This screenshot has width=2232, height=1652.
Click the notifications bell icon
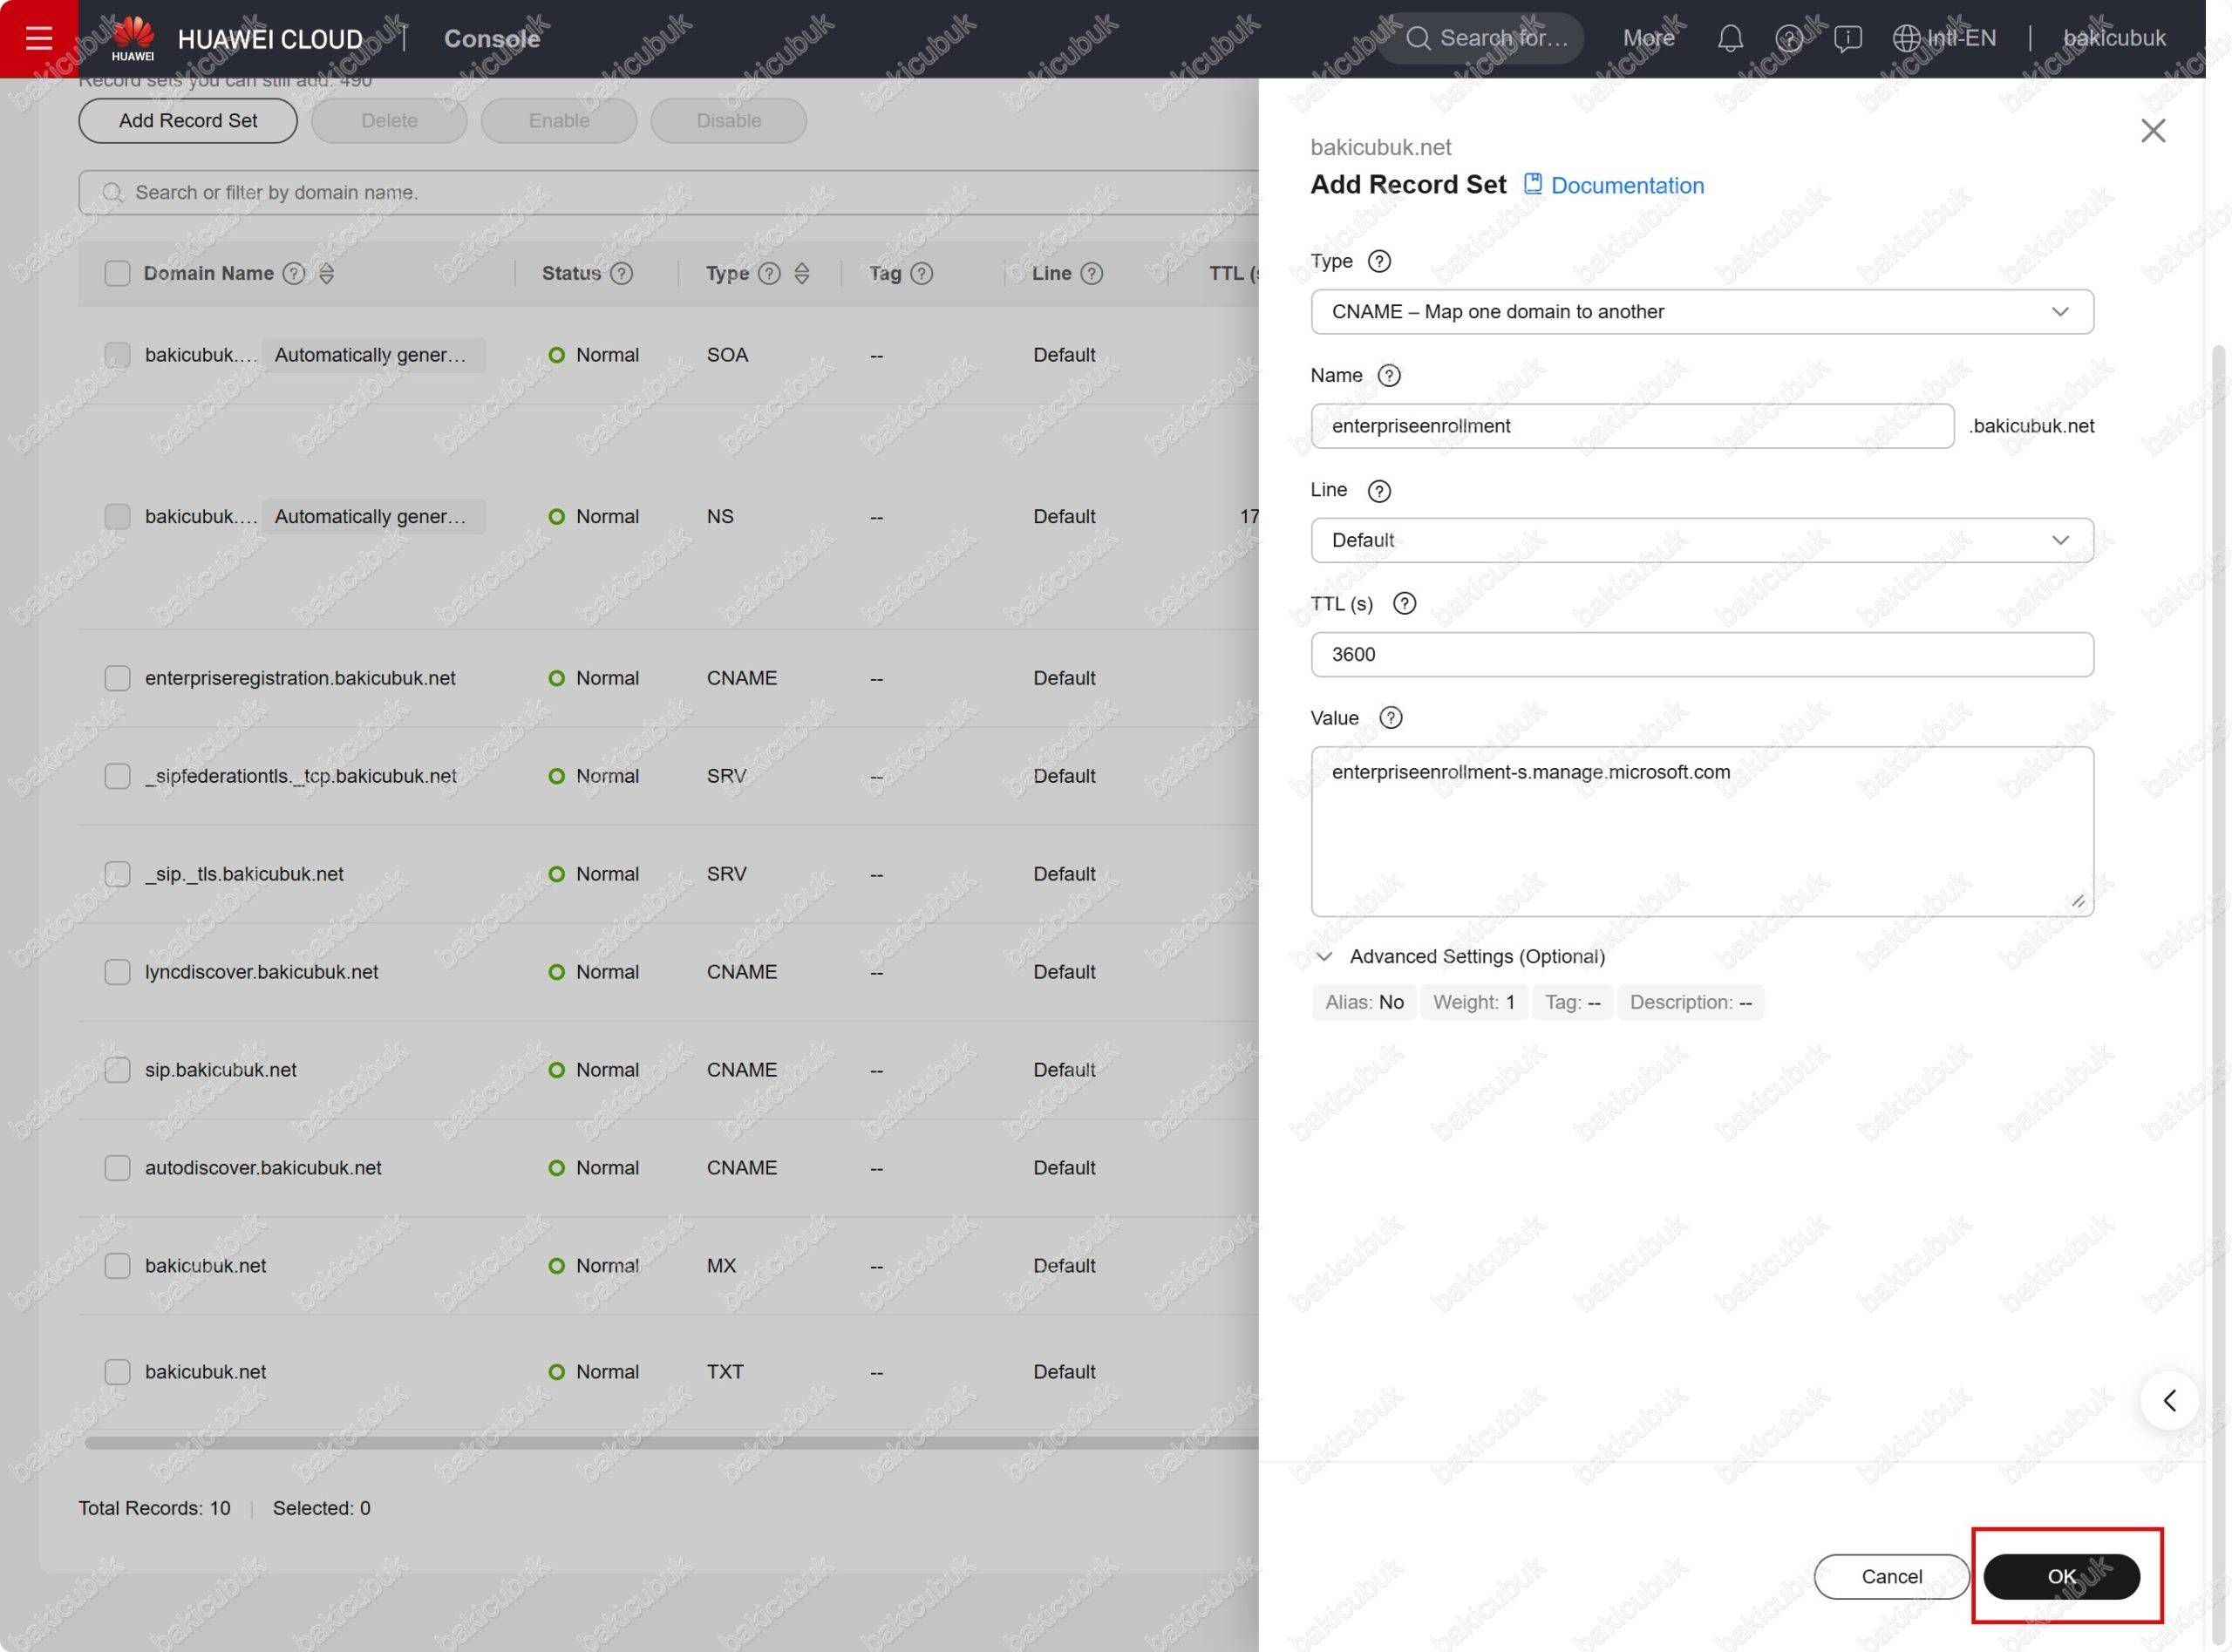click(1730, 38)
